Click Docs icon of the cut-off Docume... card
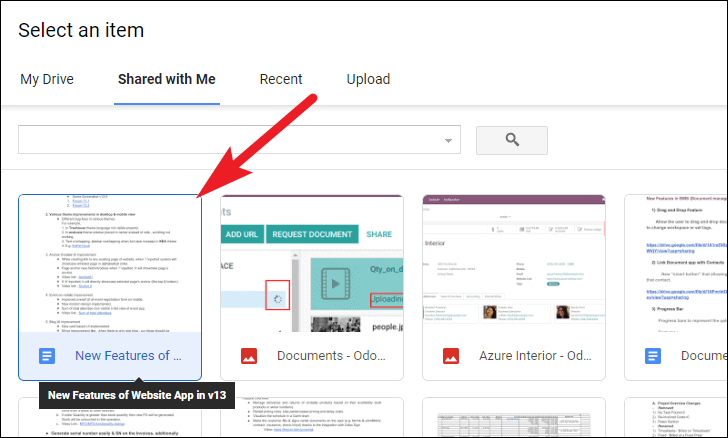The width and height of the screenshot is (728, 438). (x=653, y=356)
